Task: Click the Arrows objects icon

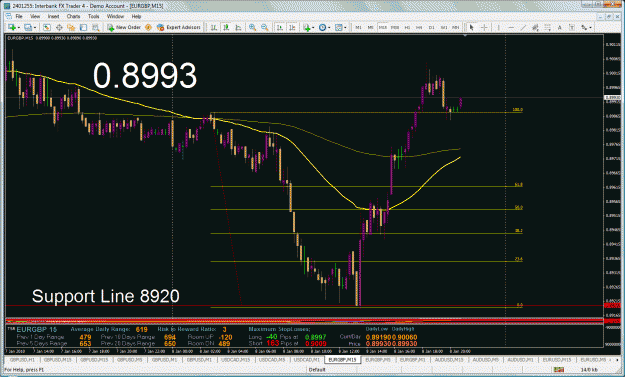Action: pyautogui.click(x=584, y=27)
